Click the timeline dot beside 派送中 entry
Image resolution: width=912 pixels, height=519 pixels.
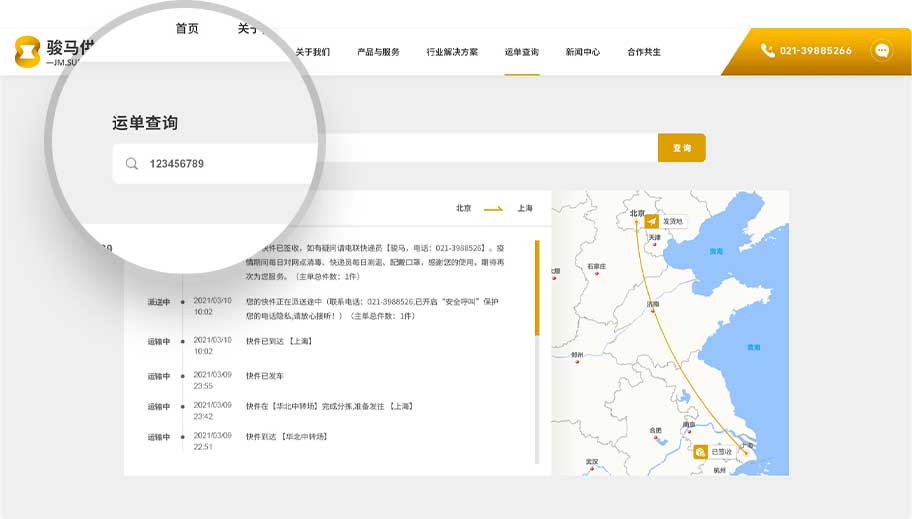tap(182, 302)
